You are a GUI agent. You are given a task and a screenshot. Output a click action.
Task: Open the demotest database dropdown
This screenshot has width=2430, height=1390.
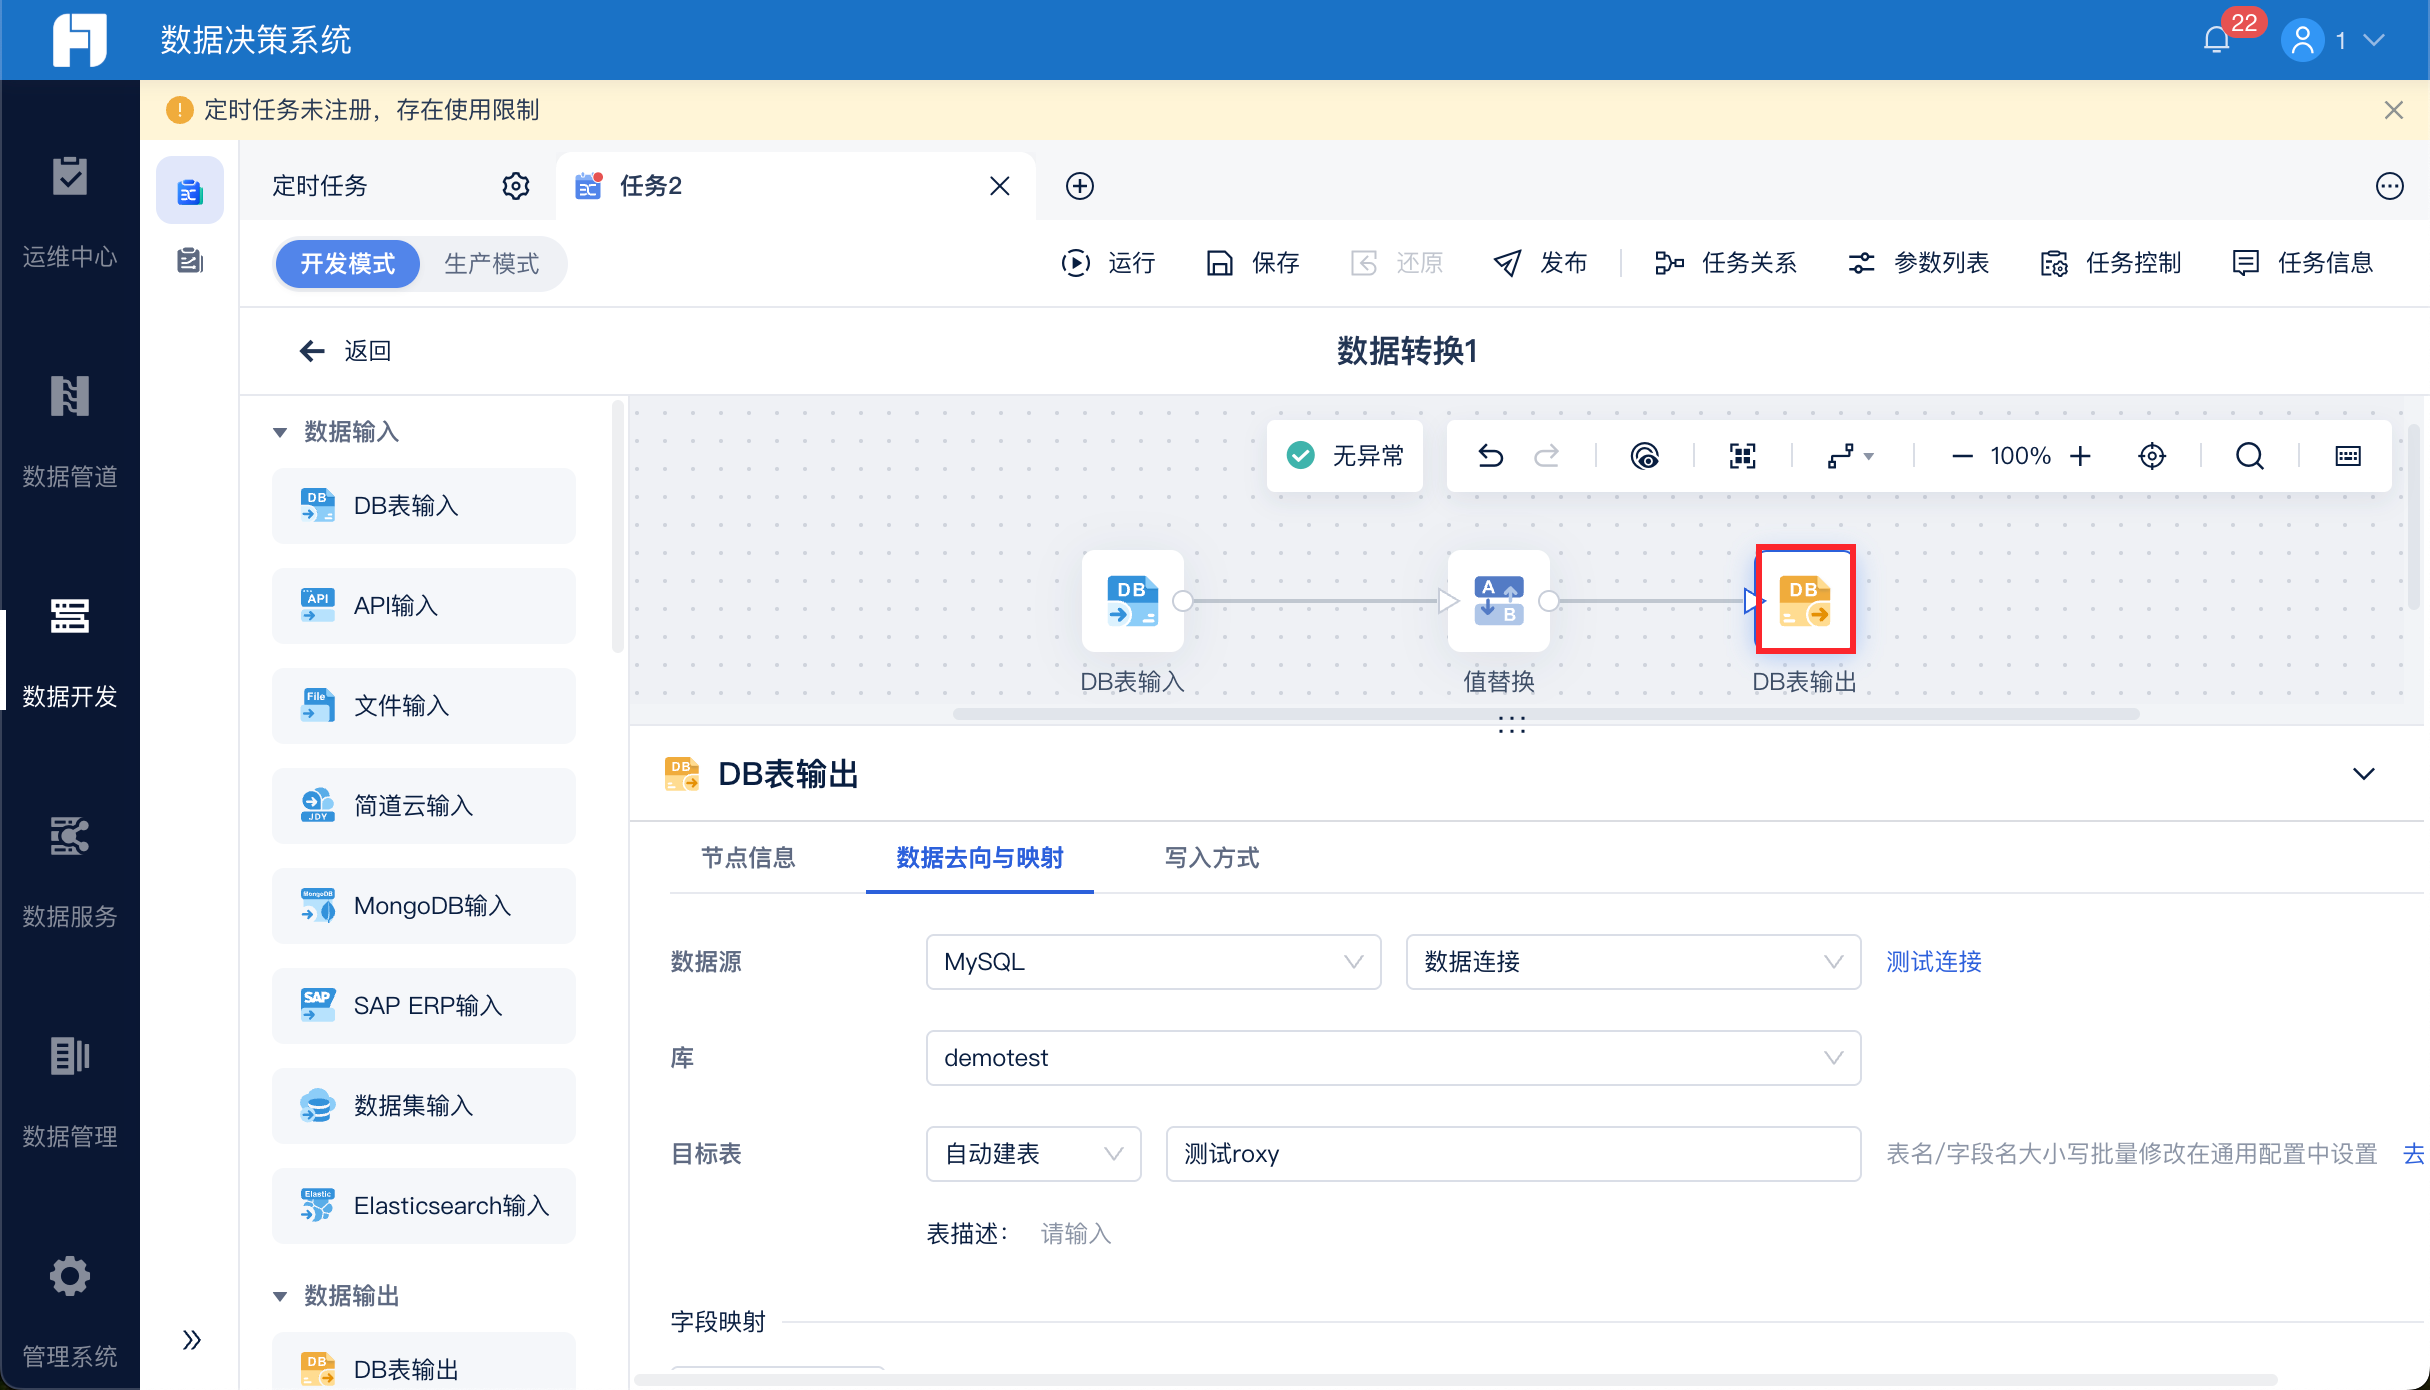(x=1392, y=1057)
